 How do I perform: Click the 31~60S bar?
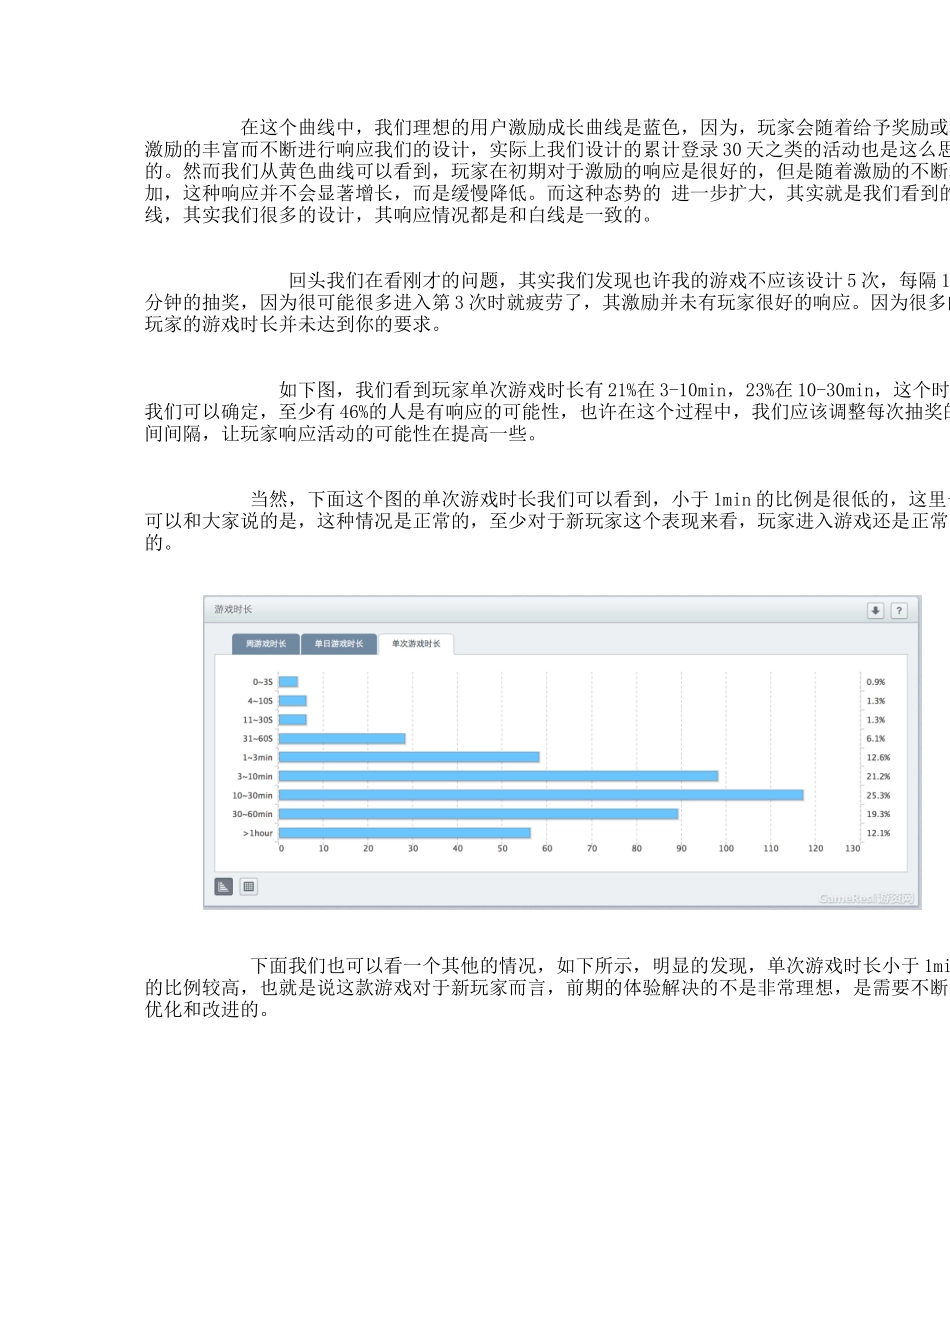[x=342, y=739]
